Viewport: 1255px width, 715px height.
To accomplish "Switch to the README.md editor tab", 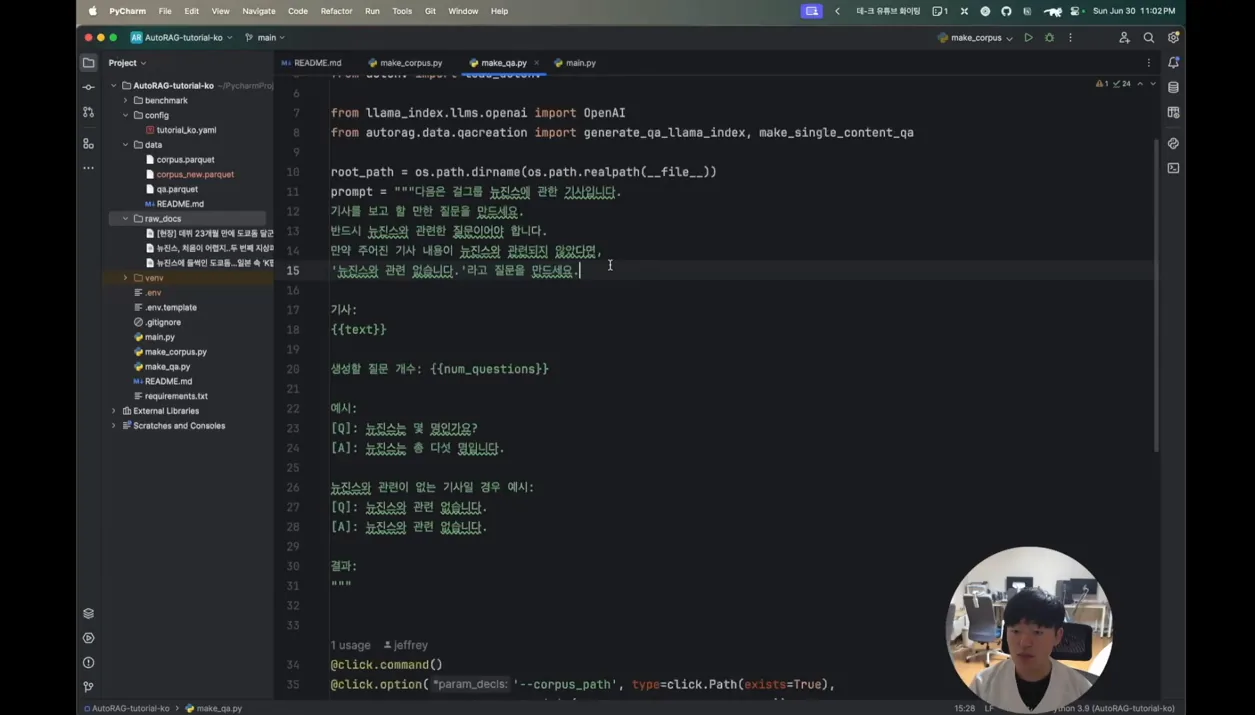I will tap(312, 63).
